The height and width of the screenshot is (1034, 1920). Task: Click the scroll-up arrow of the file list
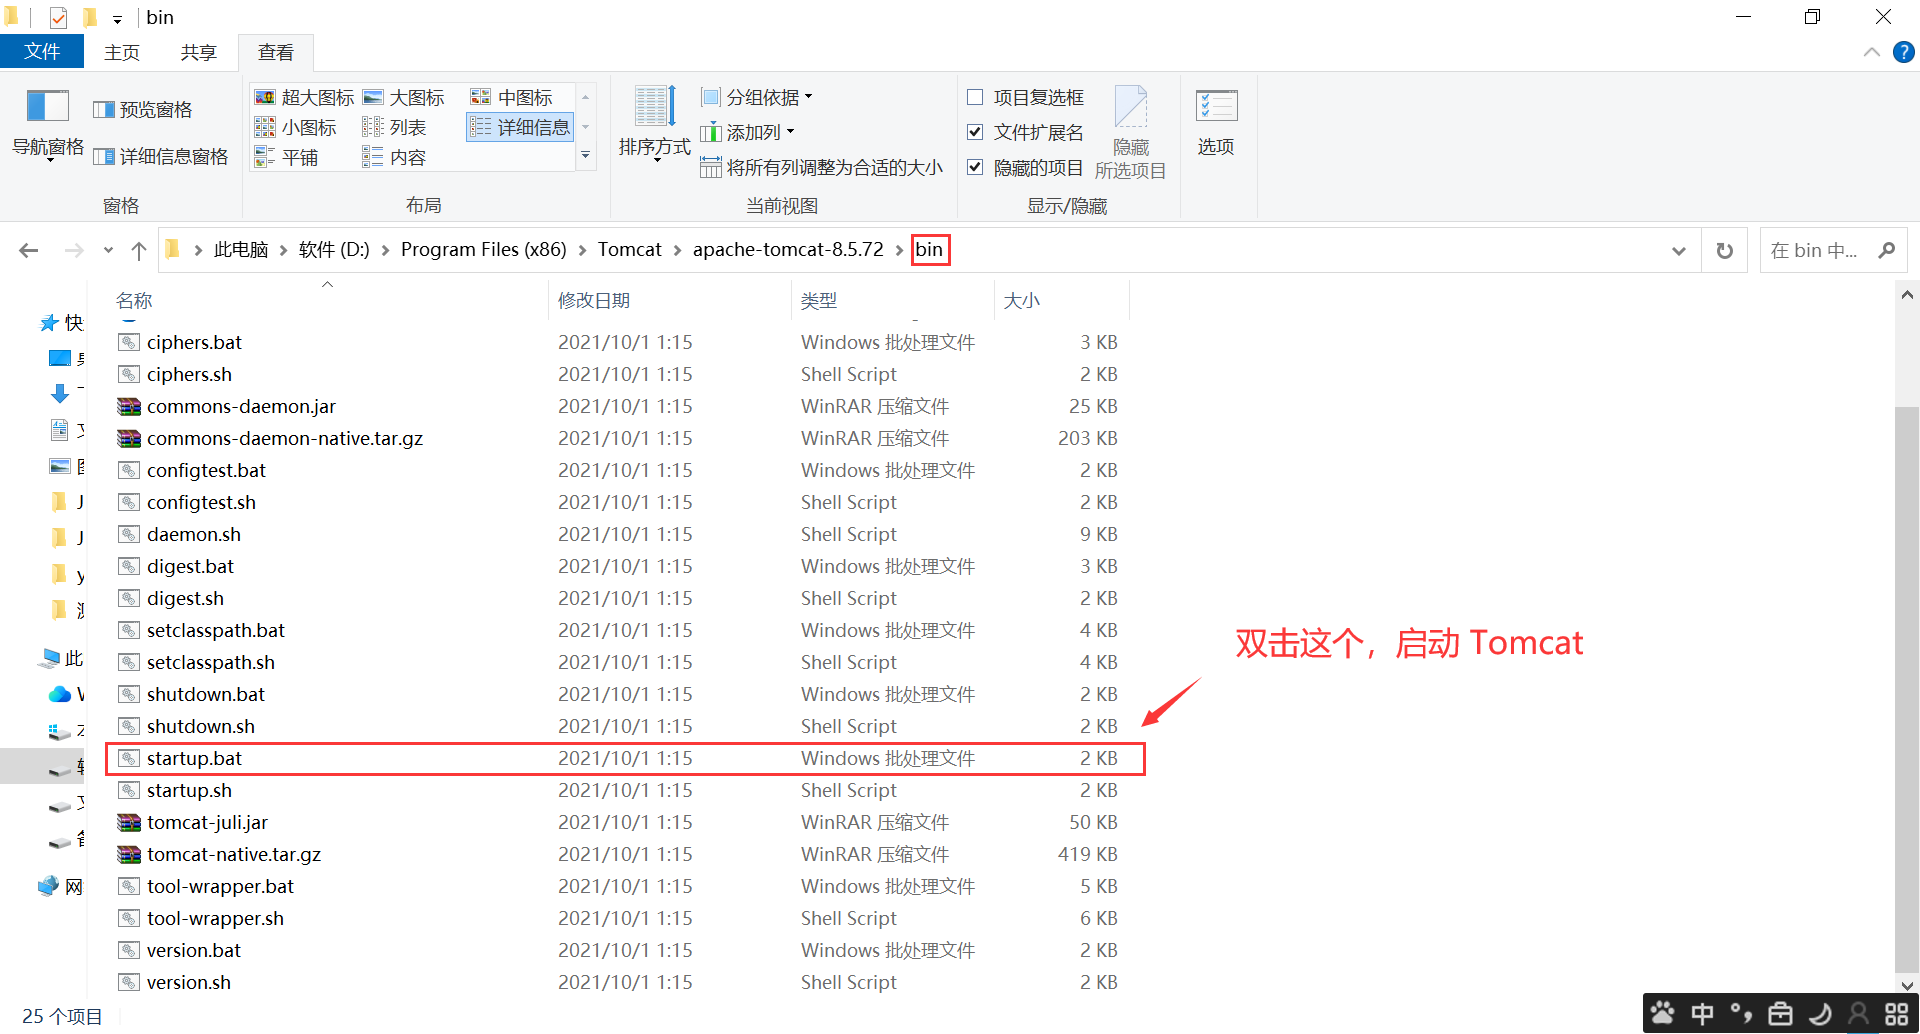1907,295
